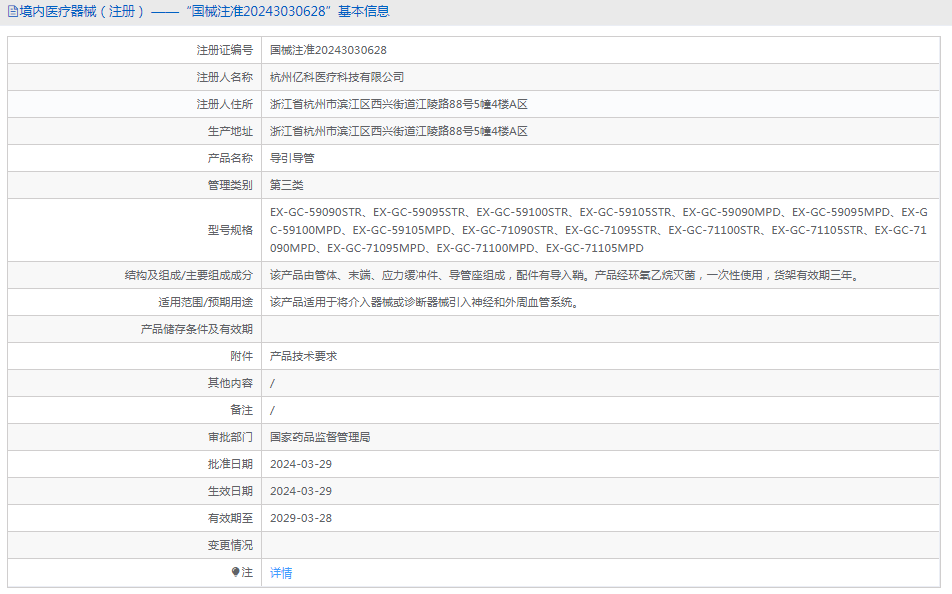The image size is (952, 594).
Task: Select the intended use text 该产品适用于将介入器械
Action: pyautogui.click(x=425, y=302)
